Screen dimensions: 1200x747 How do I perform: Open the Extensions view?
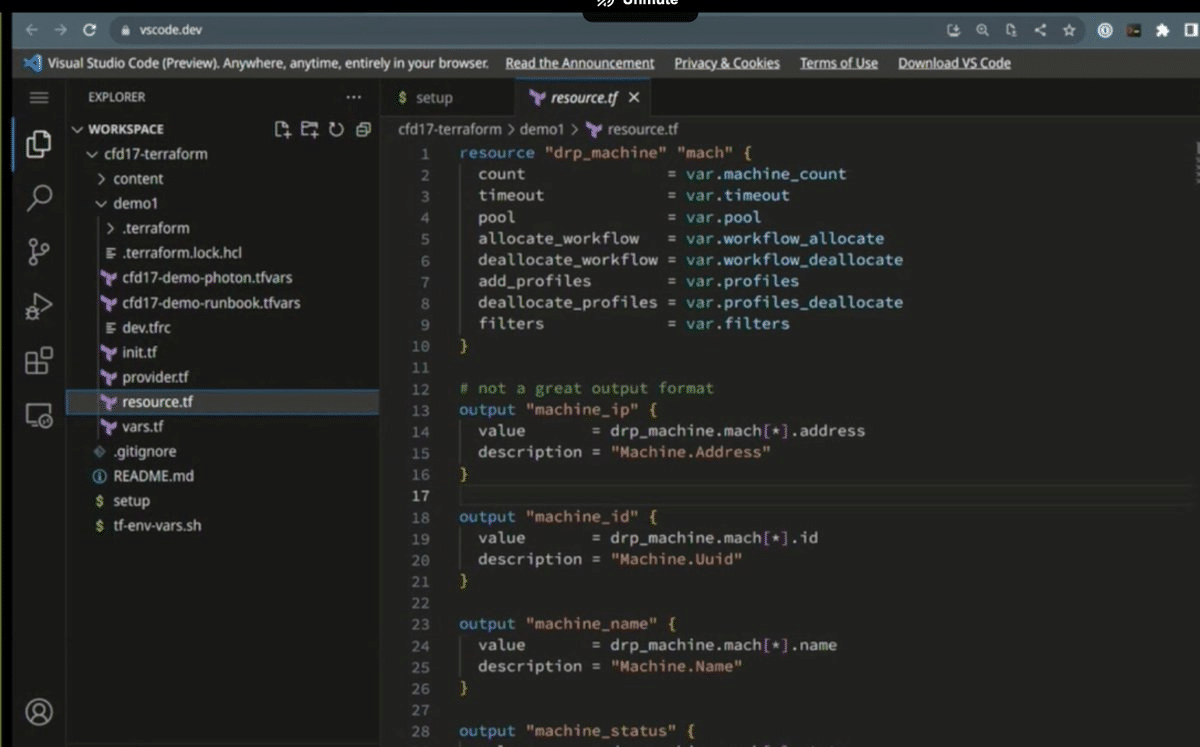click(x=39, y=360)
